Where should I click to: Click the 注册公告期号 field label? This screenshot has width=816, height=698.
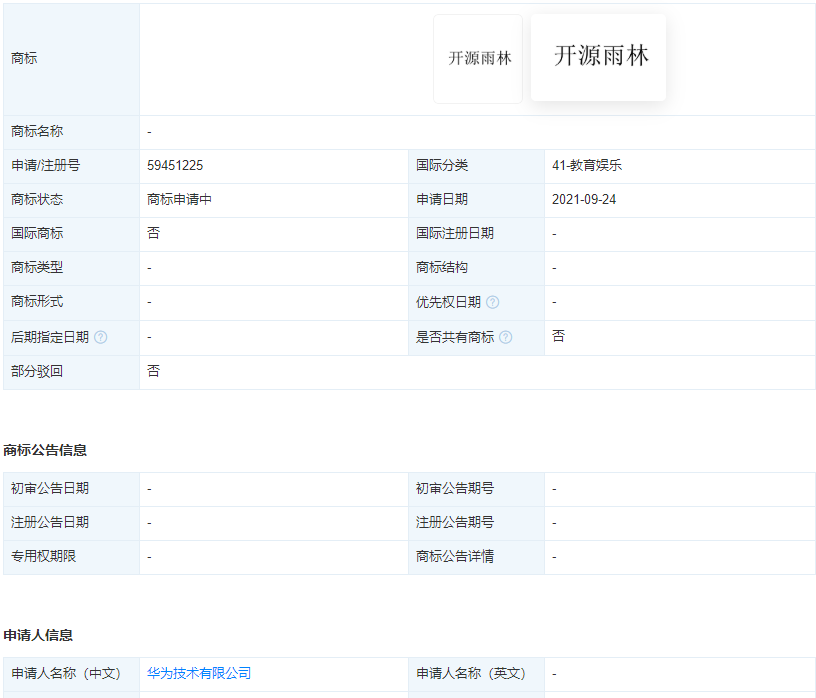(455, 522)
